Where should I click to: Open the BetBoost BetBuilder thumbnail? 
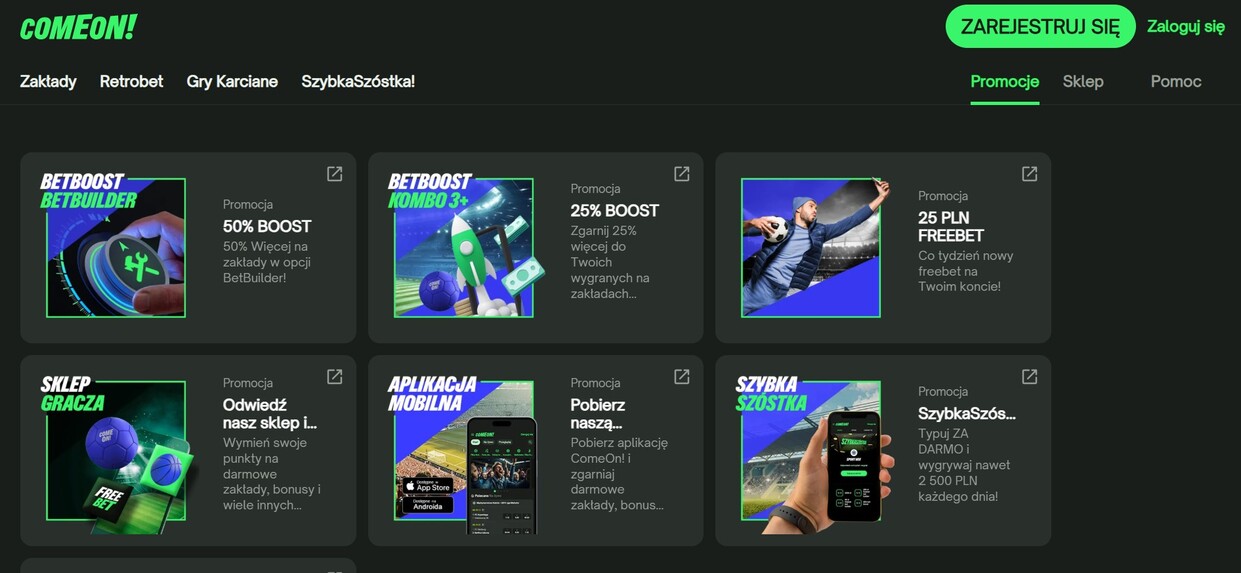tap(113, 245)
